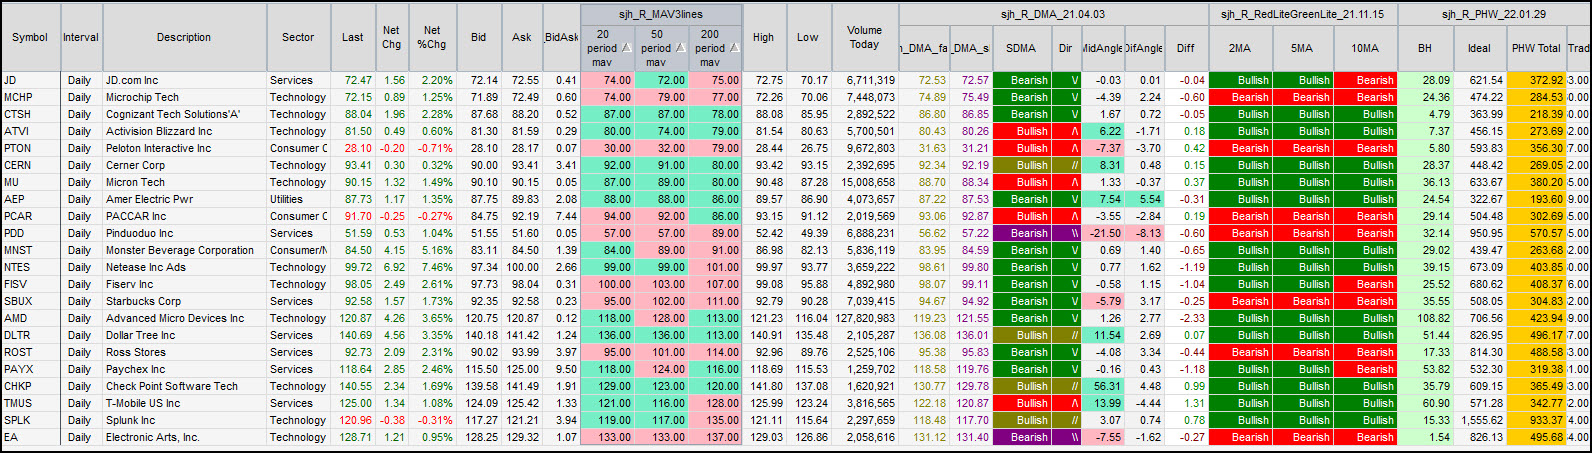This screenshot has width=1592, height=453.
Task: Click the Bullish SDMA cell for CERN
Action: click(x=1021, y=165)
